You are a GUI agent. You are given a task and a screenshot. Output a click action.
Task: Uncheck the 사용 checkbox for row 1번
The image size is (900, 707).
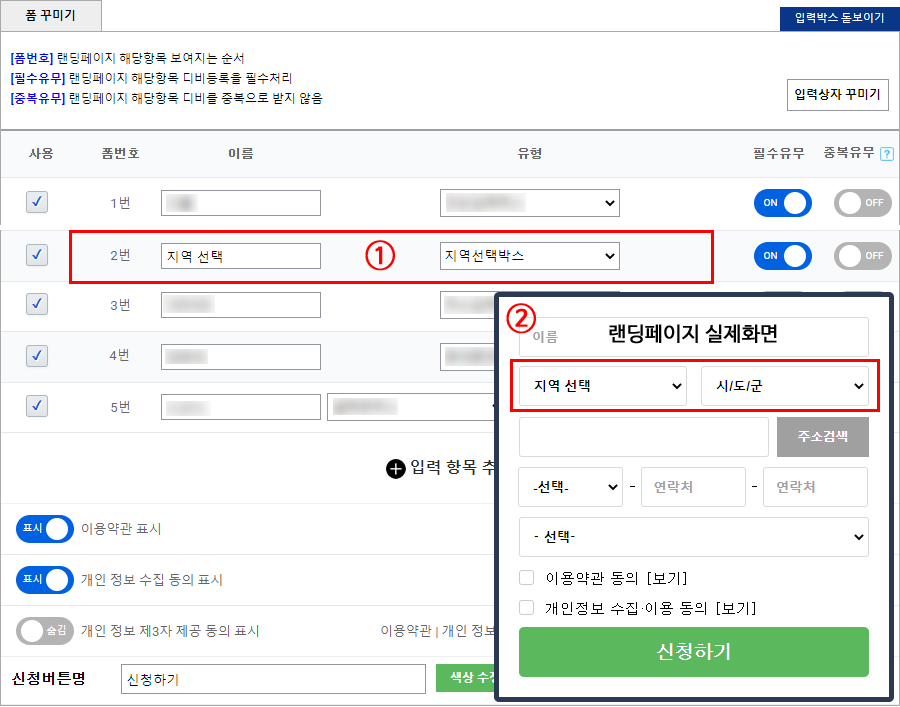coord(37,203)
